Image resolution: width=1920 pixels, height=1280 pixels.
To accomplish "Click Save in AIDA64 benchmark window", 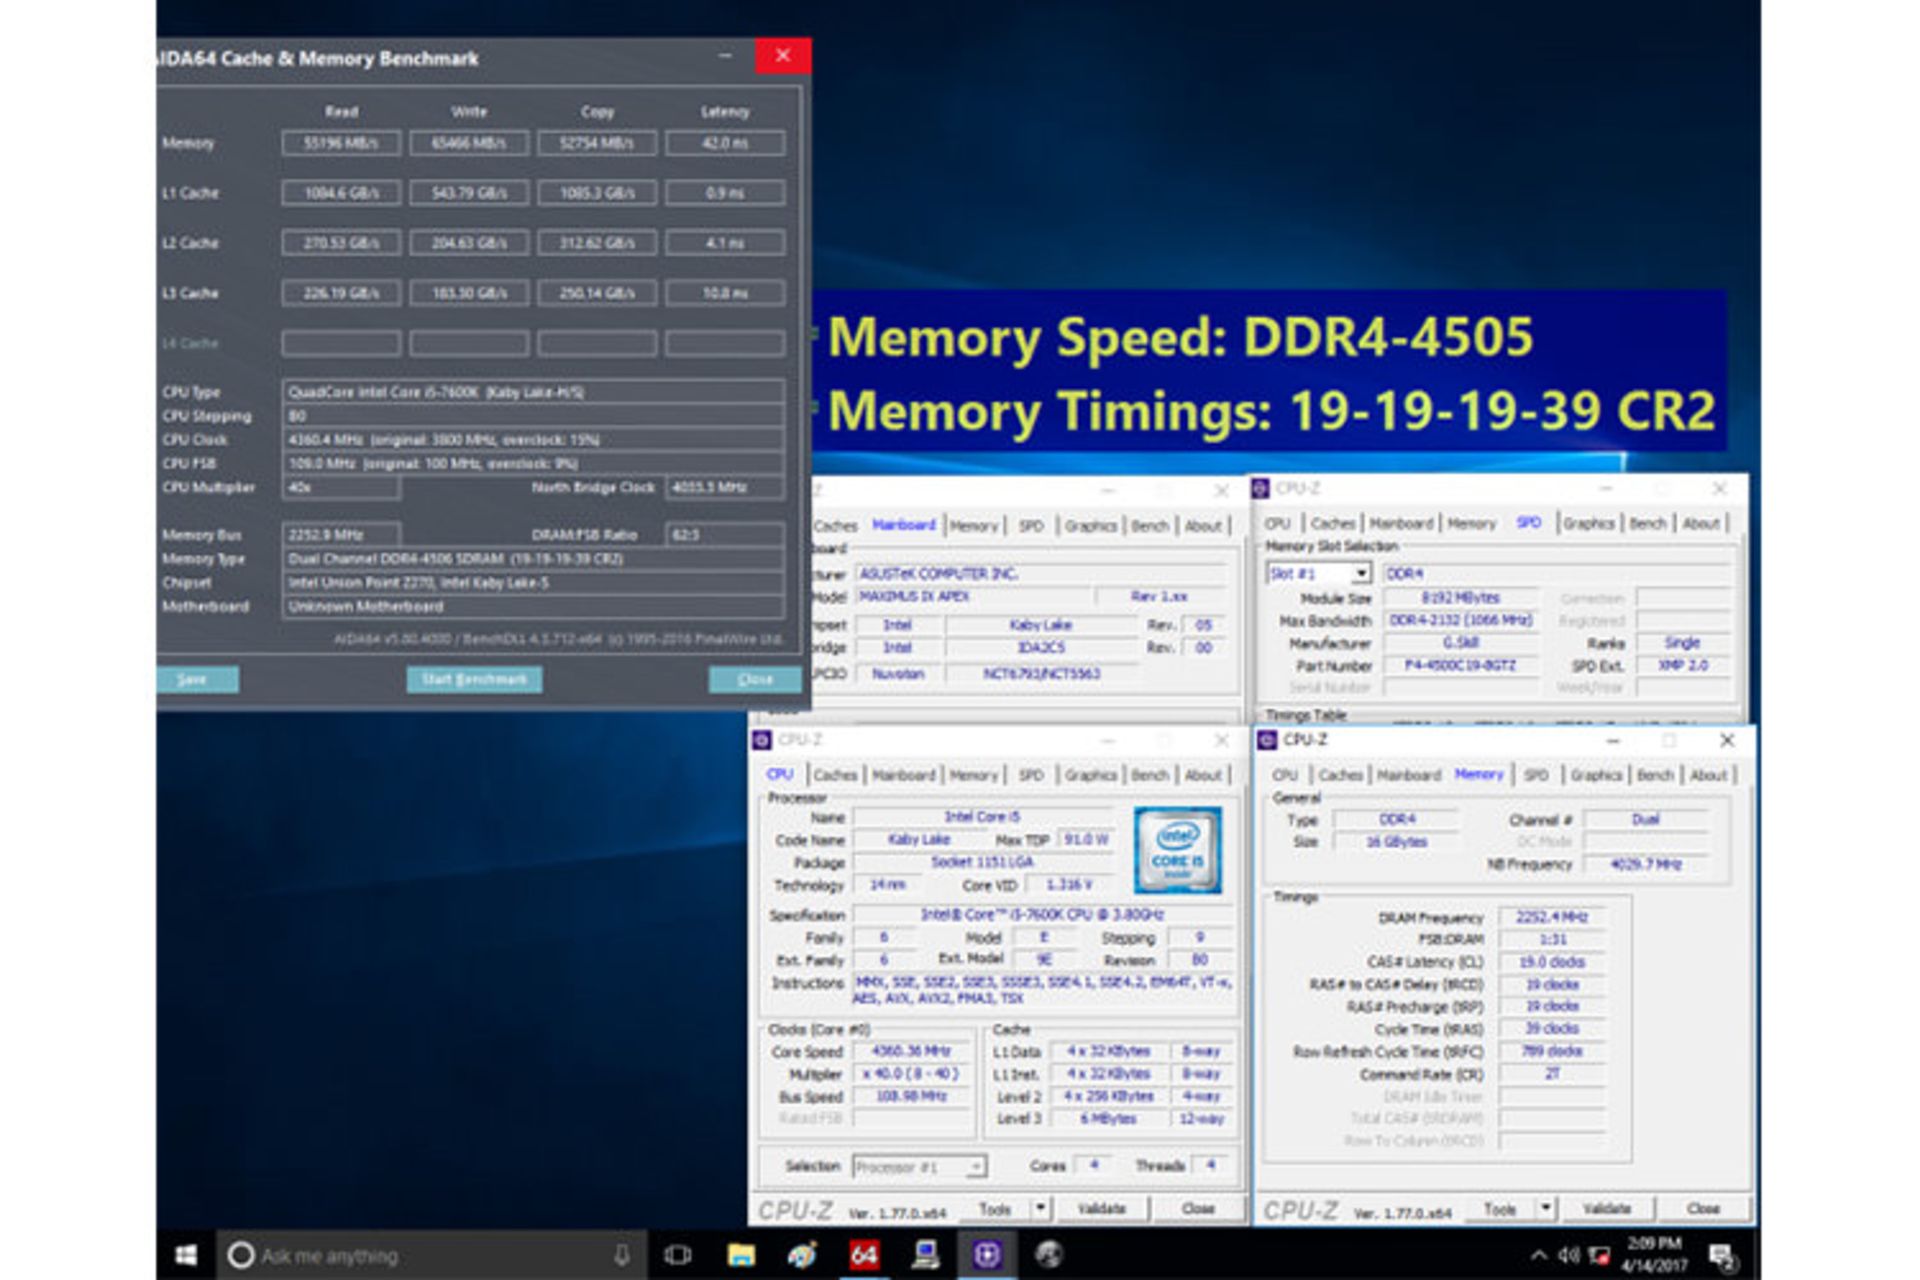I will tap(193, 680).
